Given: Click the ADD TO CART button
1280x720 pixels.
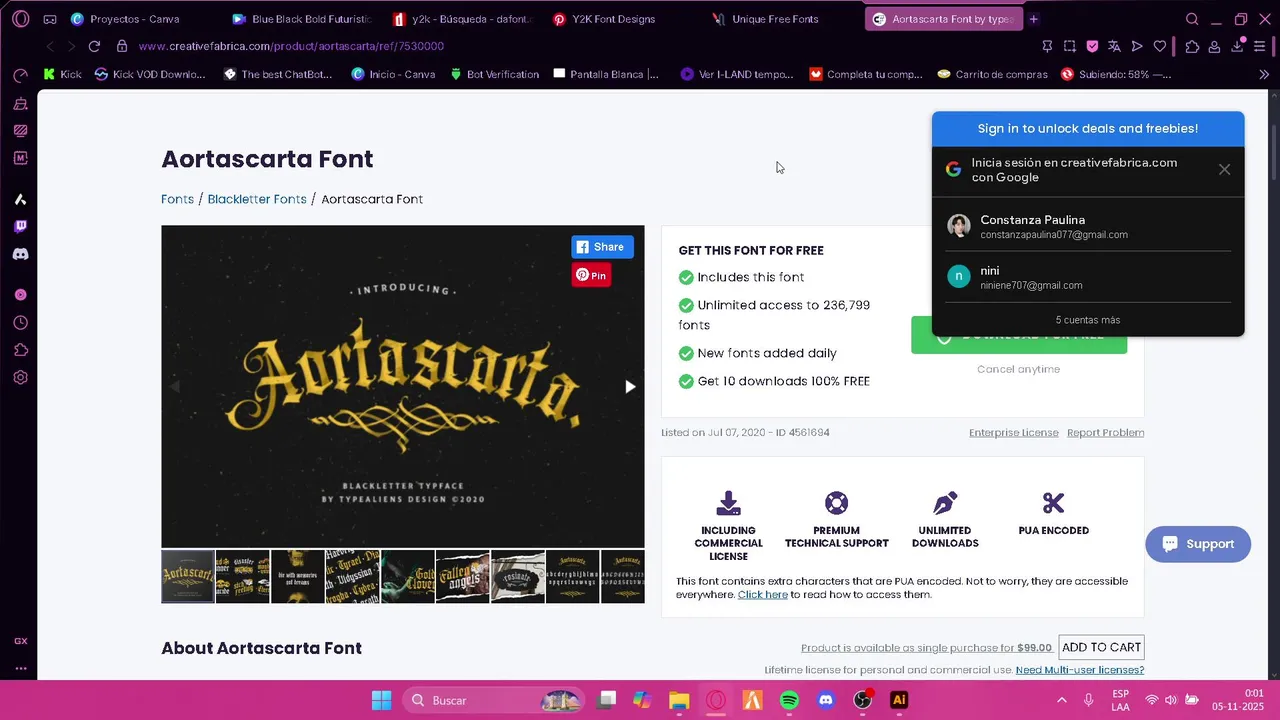Looking at the screenshot, I should pyautogui.click(x=1101, y=647).
